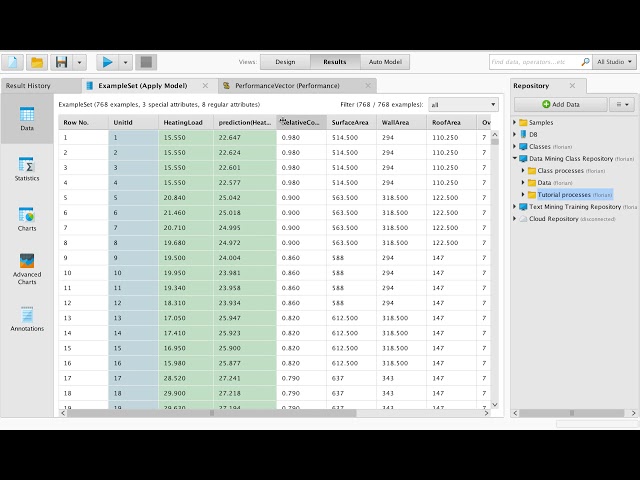Click the magnifier search icon

click(x=585, y=62)
